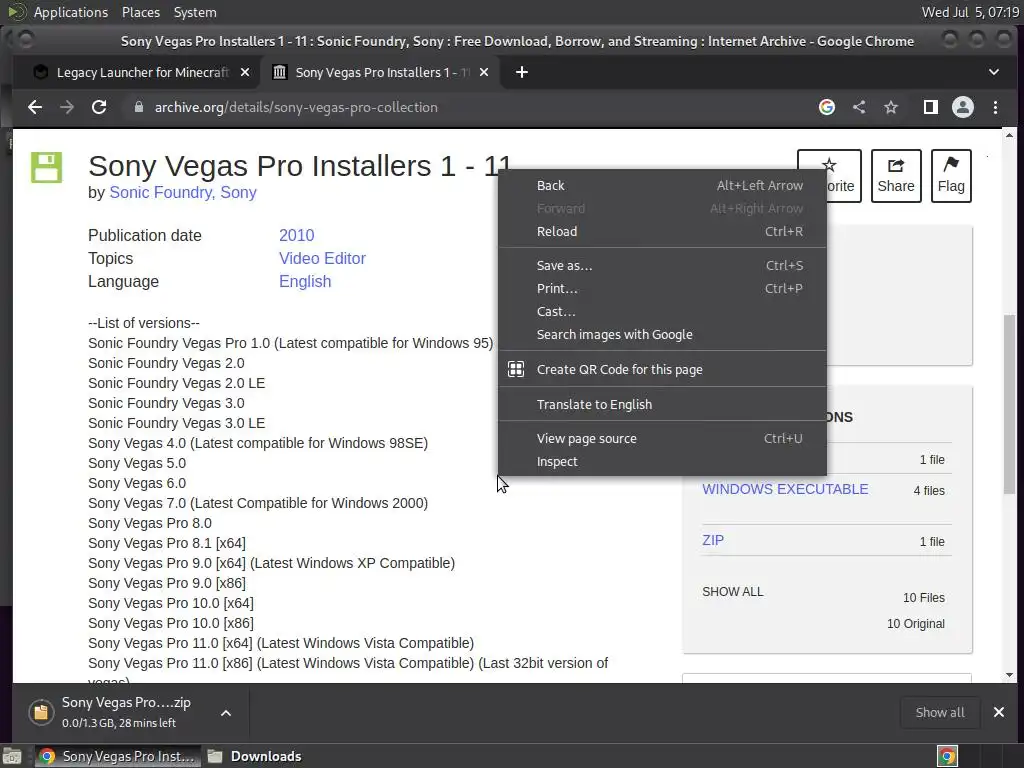The width and height of the screenshot is (1024, 768).
Task: Expand the tab search chevron
Action: point(994,72)
